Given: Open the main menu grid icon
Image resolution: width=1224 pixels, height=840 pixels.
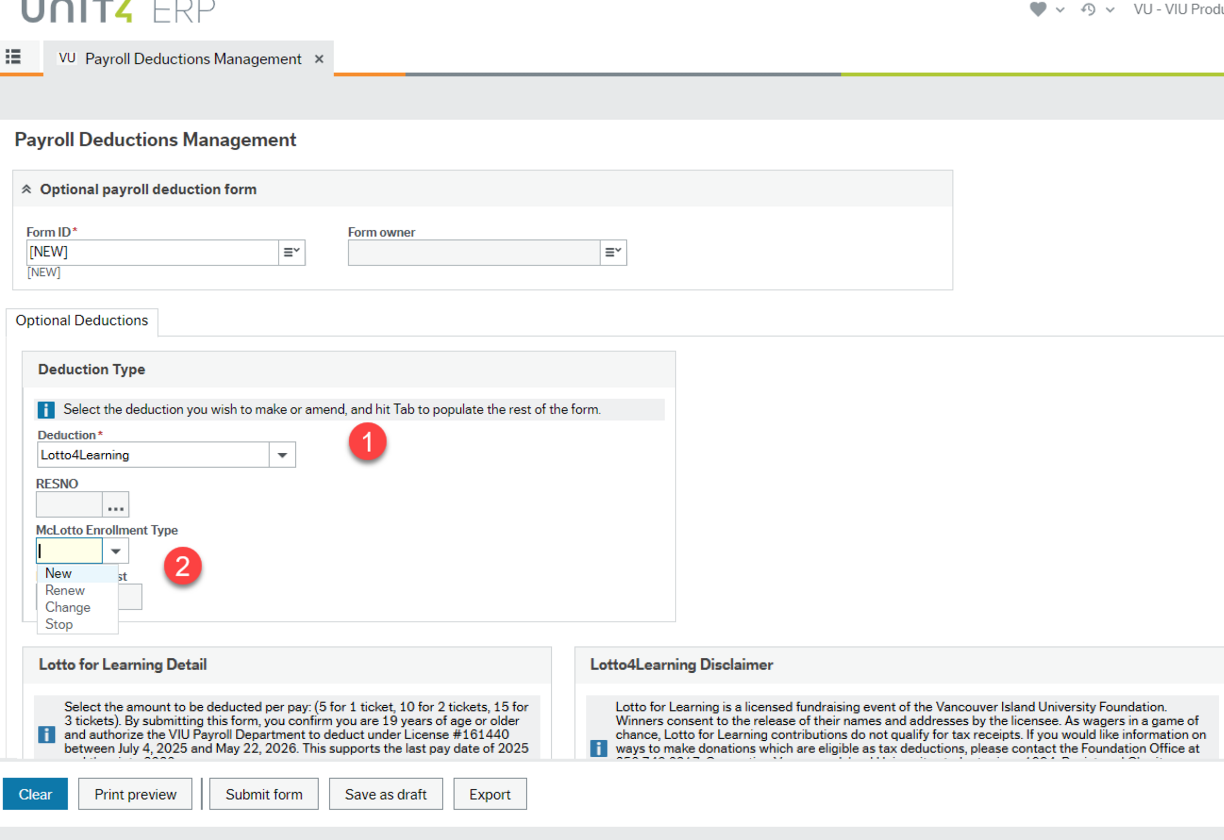Looking at the screenshot, I should click(x=13, y=57).
